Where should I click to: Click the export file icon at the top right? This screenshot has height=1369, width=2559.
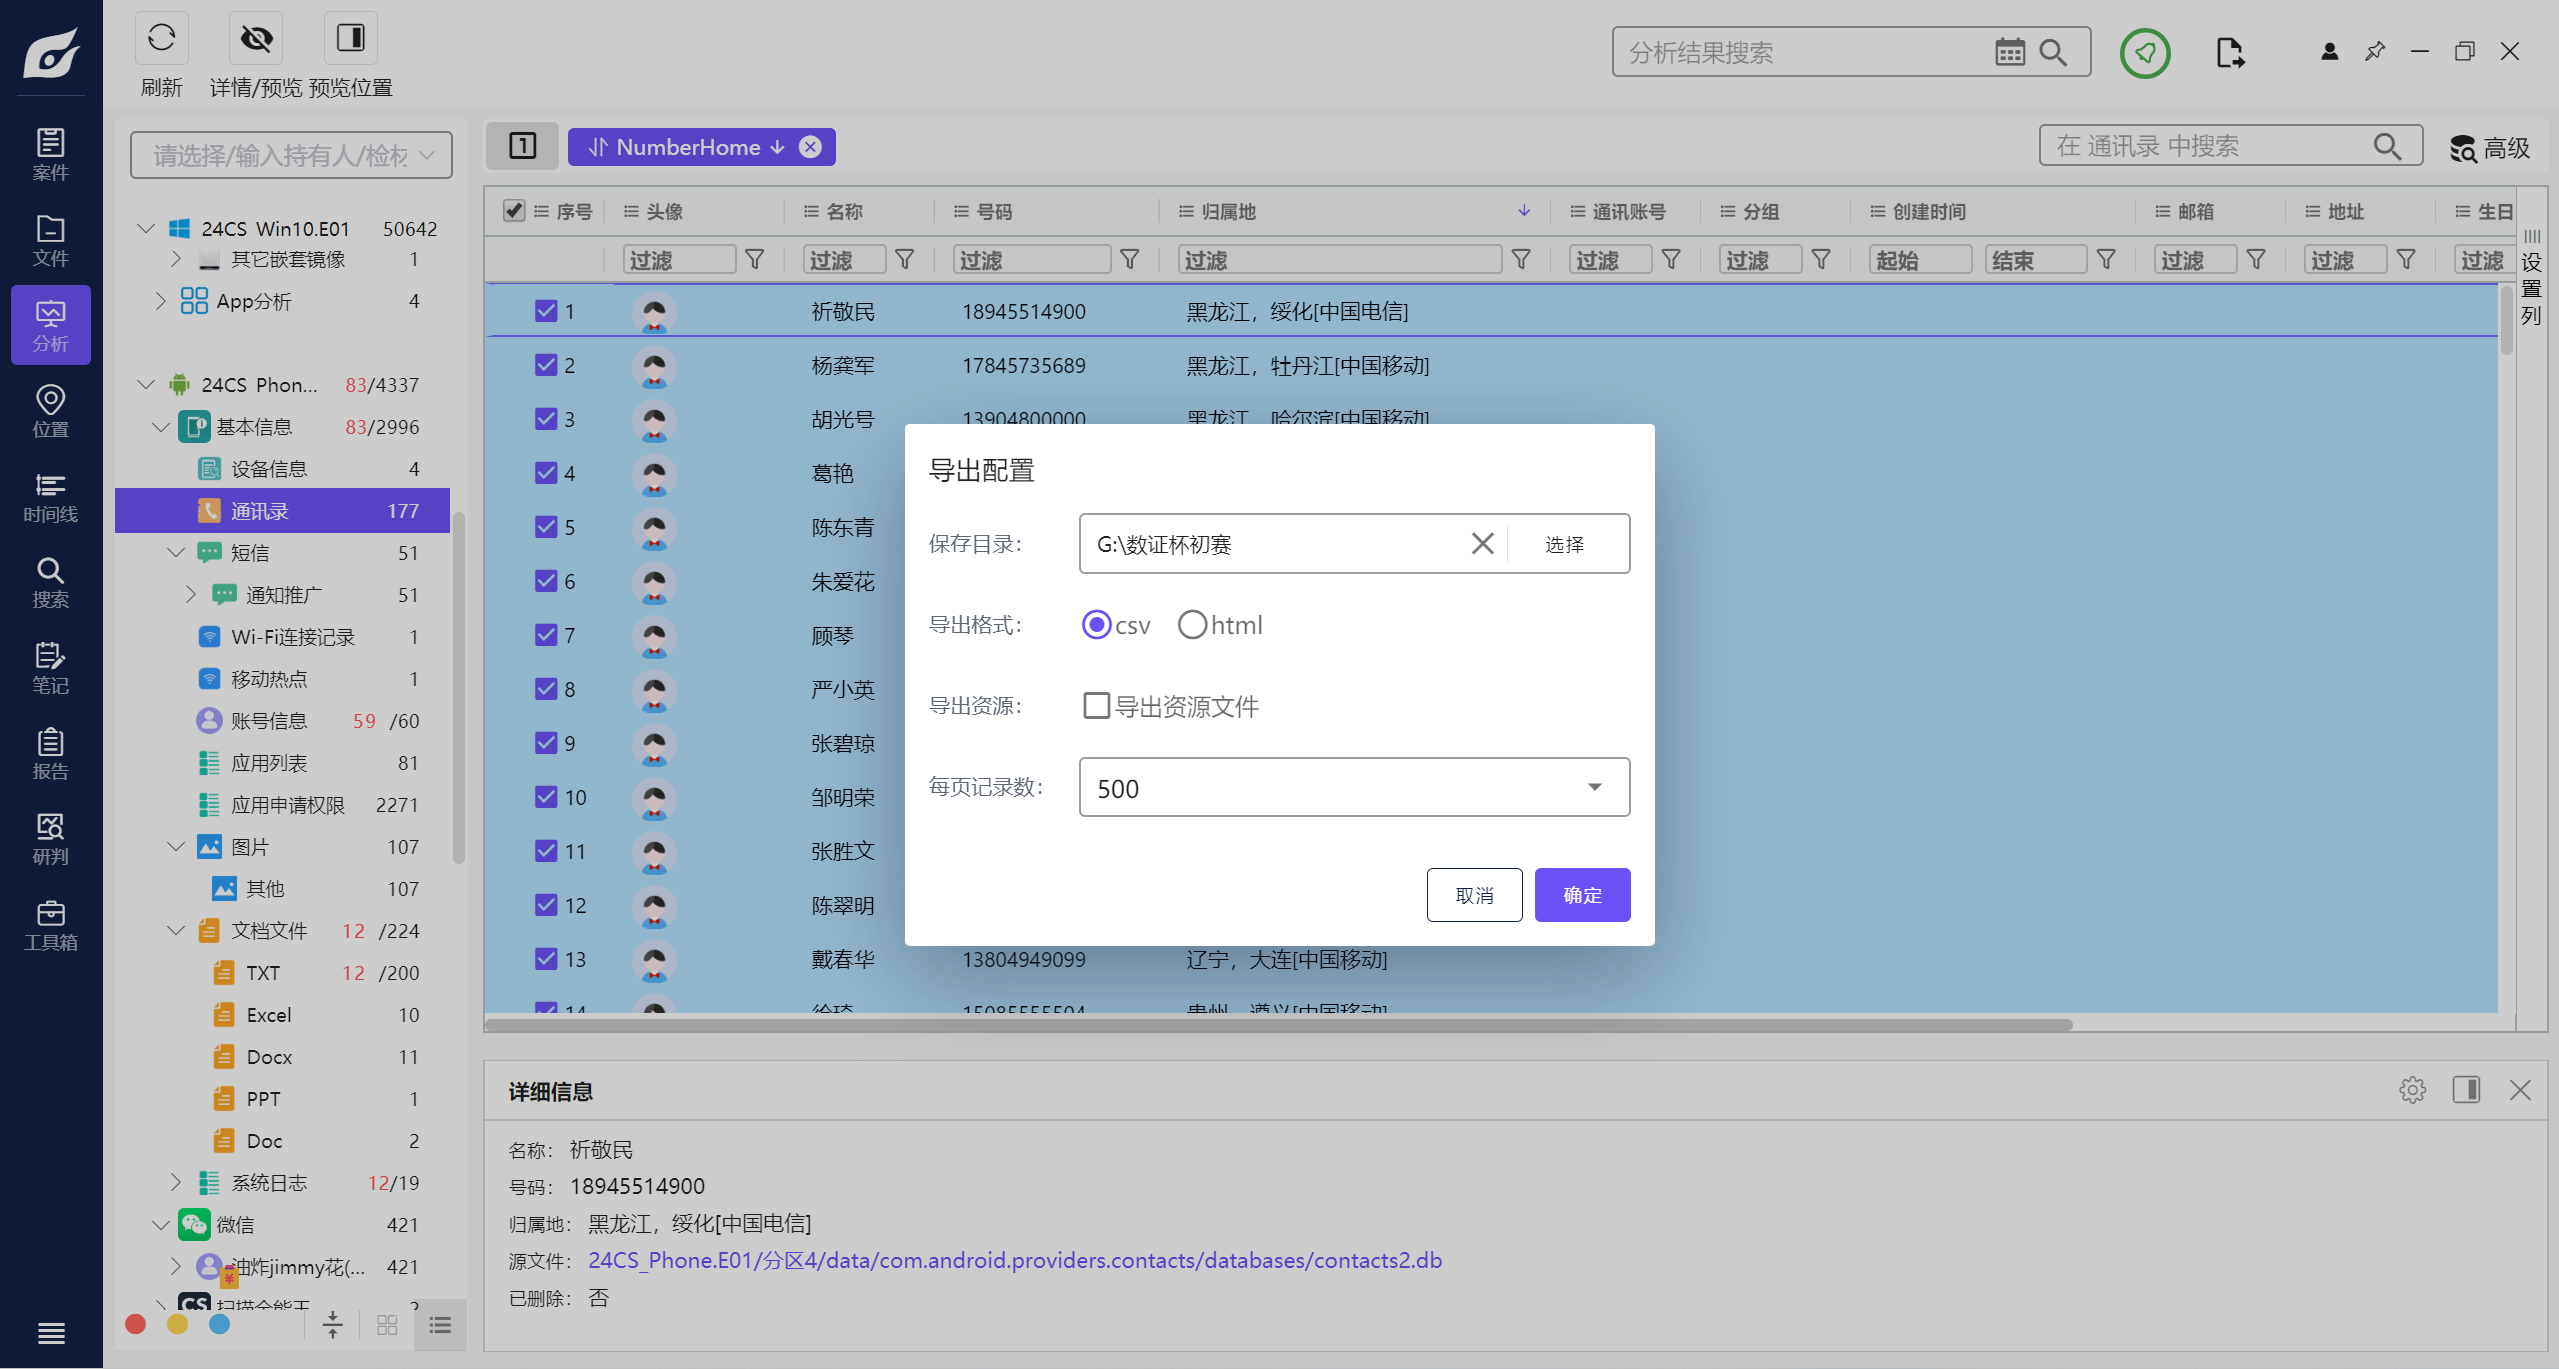point(2229,52)
